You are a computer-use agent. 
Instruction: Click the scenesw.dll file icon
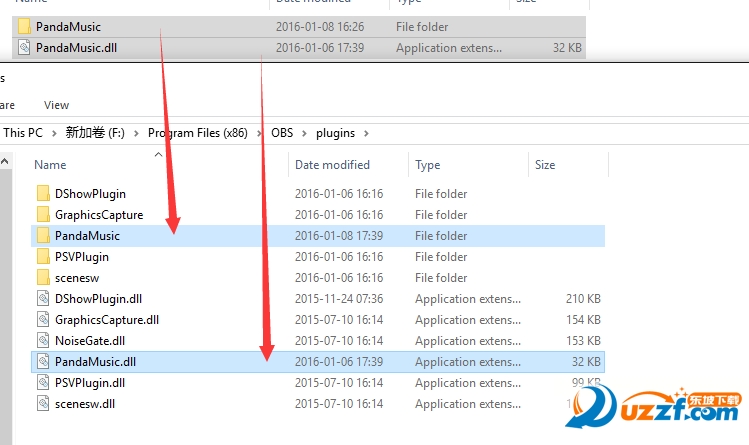click(43, 404)
